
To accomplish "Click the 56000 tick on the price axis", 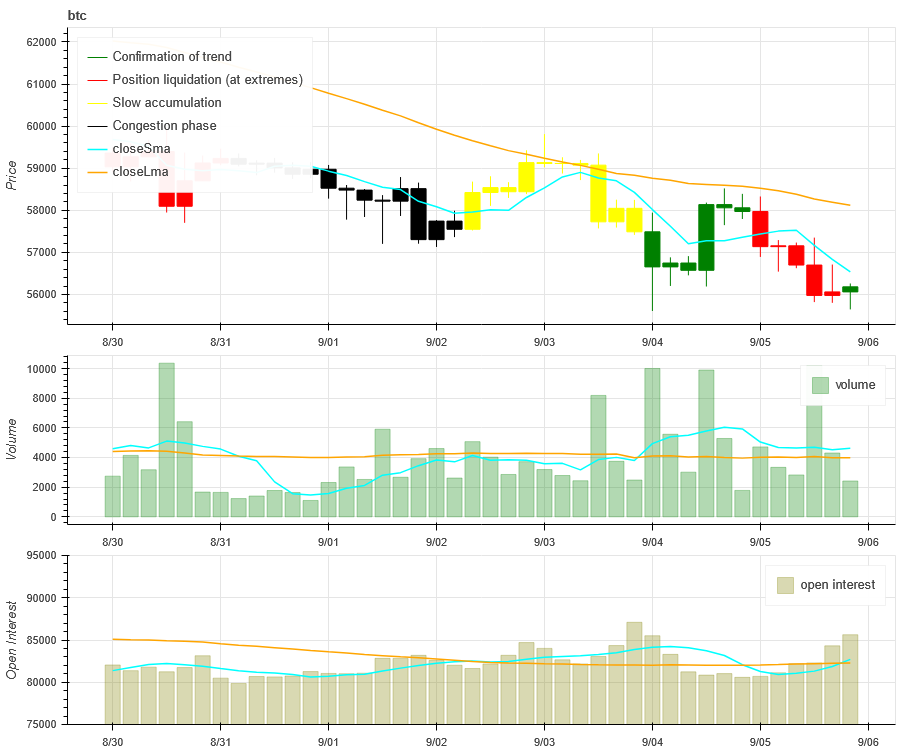I will (x=41, y=294).
